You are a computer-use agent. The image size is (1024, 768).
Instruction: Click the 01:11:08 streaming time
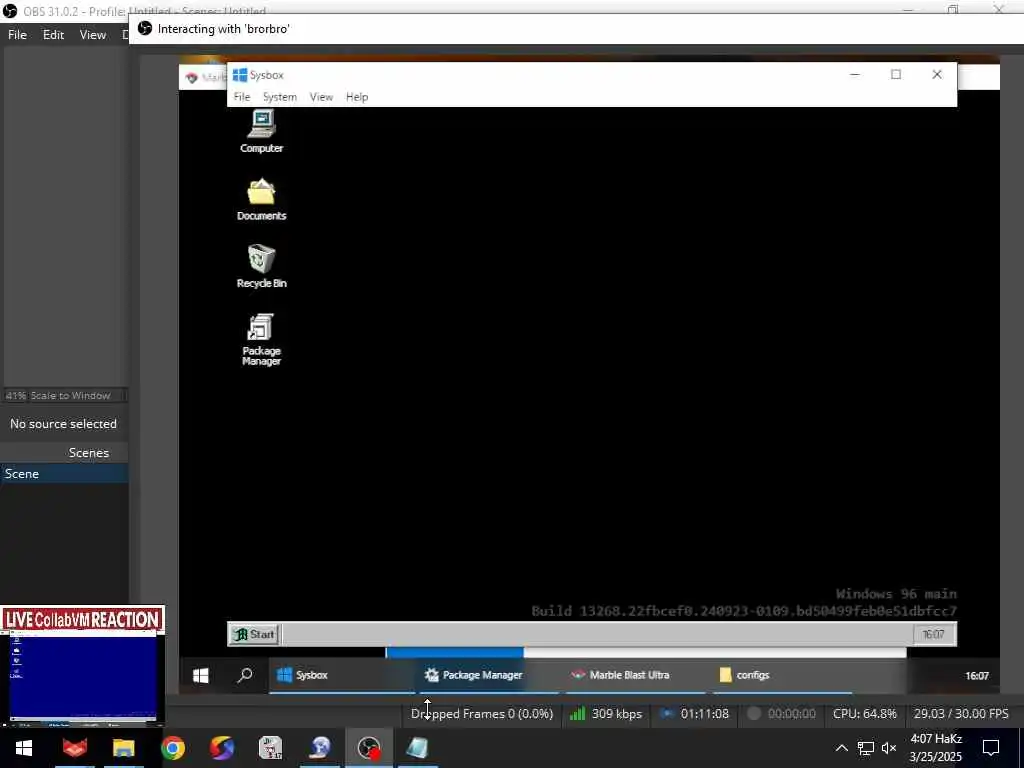(705, 714)
